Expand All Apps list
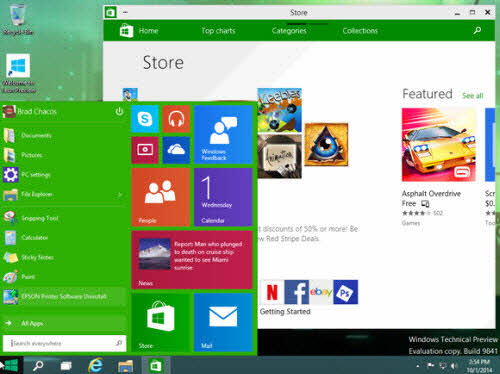Image resolution: width=500 pixels, height=374 pixels. pyautogui.click(x=63, y=323)
